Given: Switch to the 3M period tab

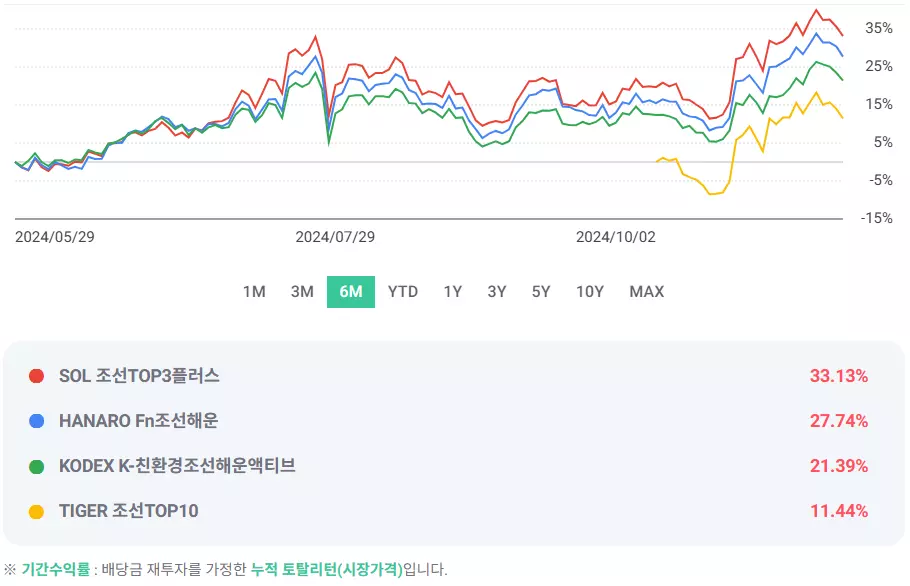Looking at the screenshot, I should coord(302,292).
